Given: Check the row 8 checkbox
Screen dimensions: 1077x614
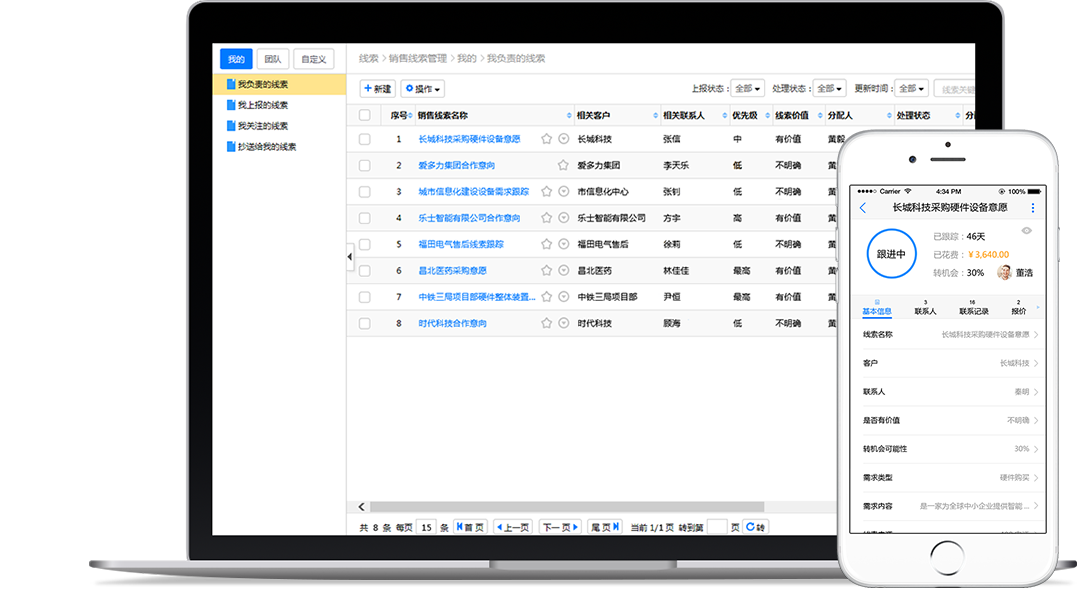Looking at the screenshot, I should [x=365, y=323].
